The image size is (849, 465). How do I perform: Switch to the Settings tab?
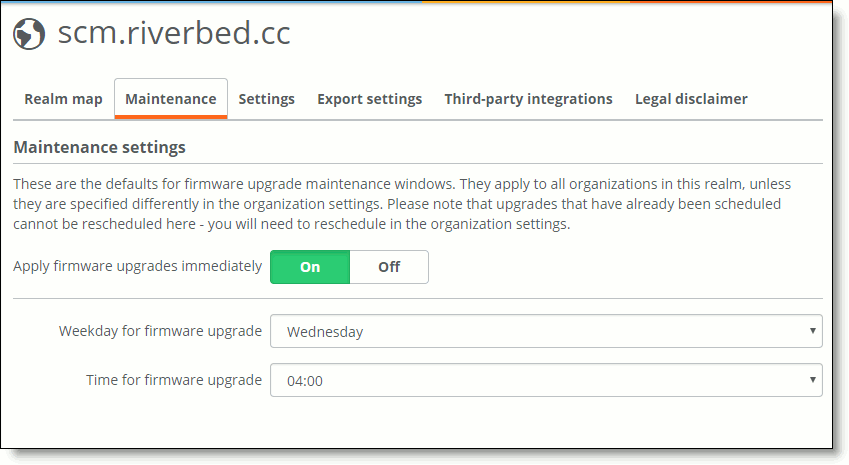(x=266, y=99)
